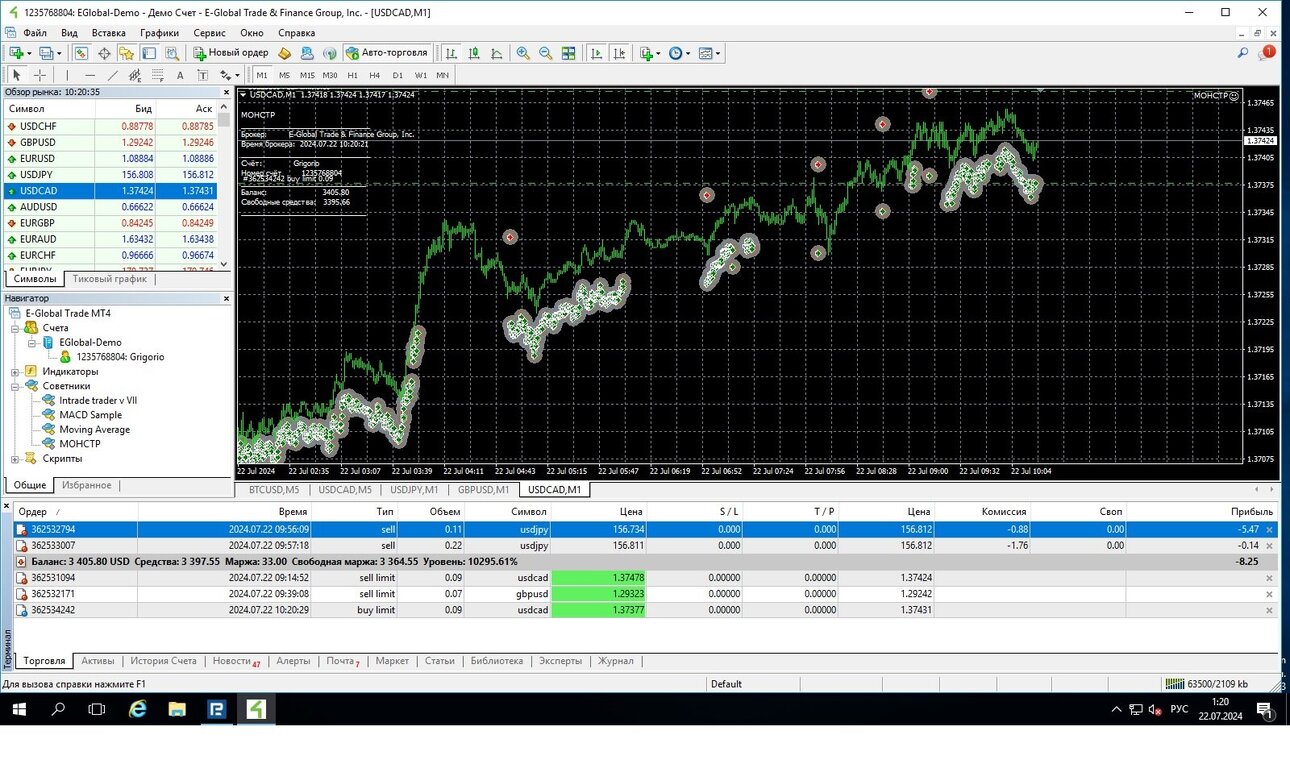Switch timeframe to H1
Viewport: 1290px width, 764px height.
pos(352,75)
